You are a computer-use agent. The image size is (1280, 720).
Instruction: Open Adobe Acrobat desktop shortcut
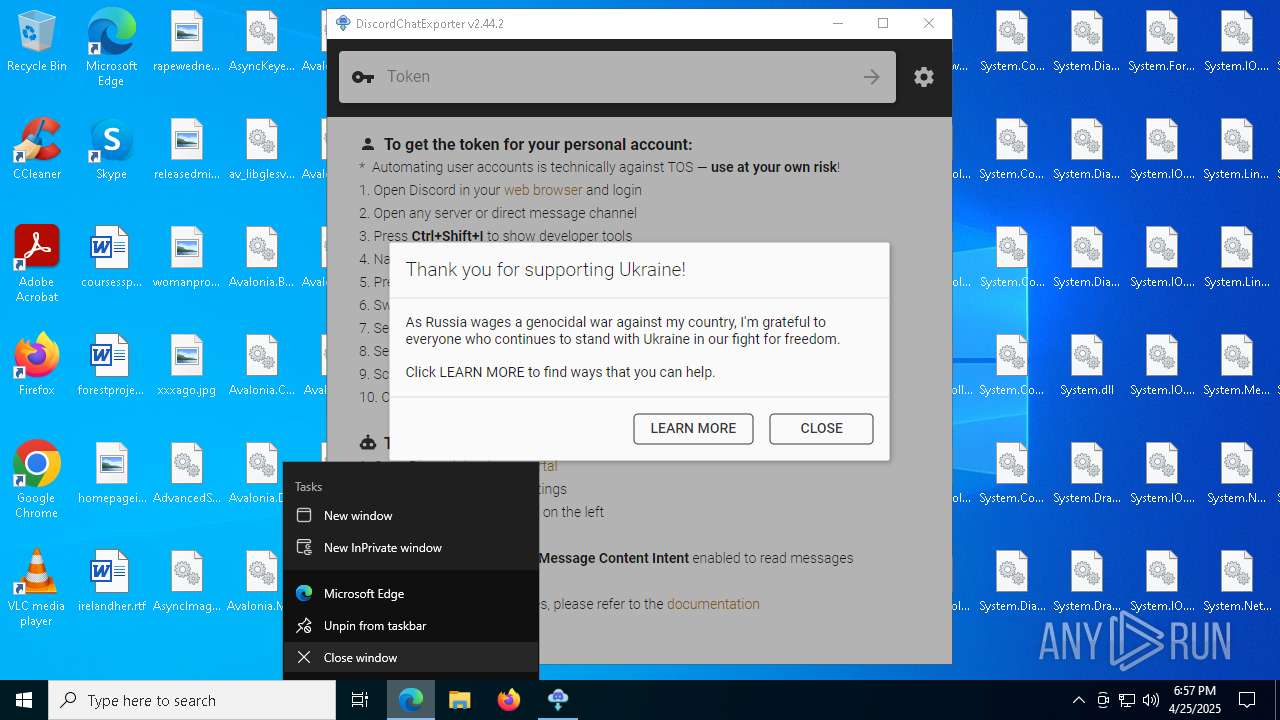pos(37,264)
